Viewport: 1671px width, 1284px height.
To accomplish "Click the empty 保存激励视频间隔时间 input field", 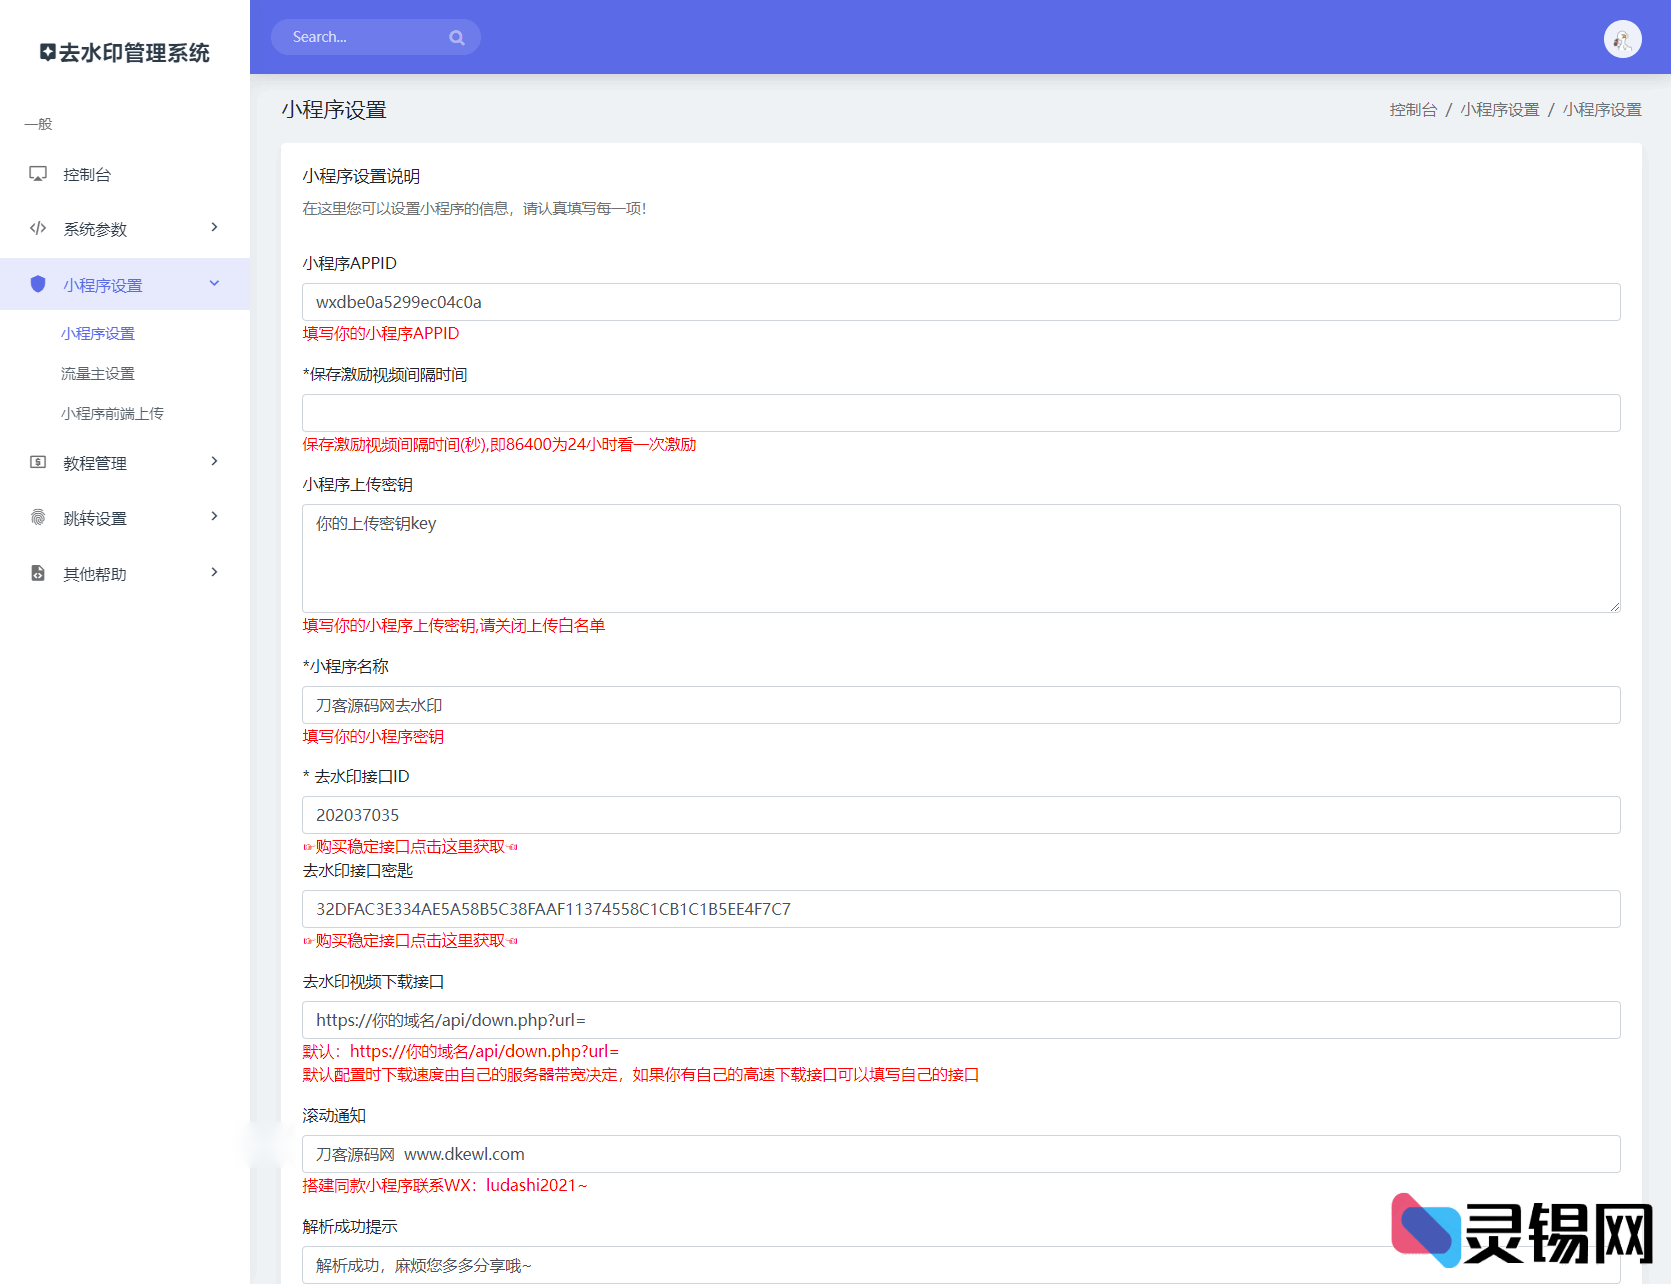I will 960,413.
